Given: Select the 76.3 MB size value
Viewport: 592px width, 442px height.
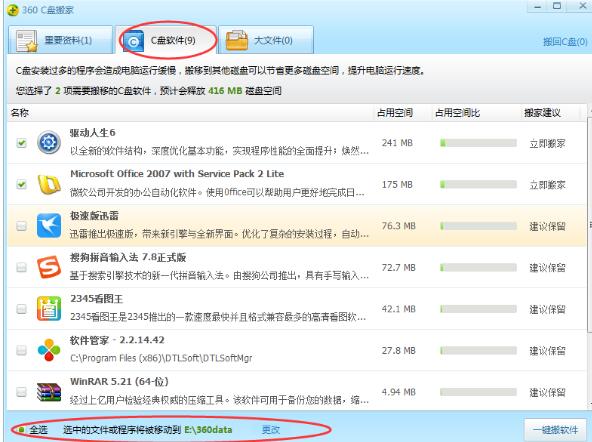Looking at the screenshot, I should (399, 226).
